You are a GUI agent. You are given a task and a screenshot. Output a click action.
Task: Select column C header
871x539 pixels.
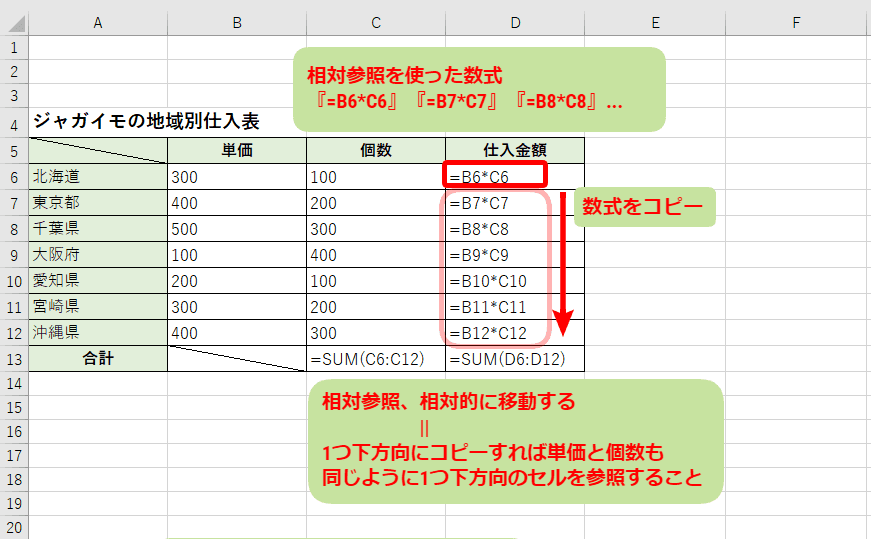pyautogui.click(x=376, y=23)
